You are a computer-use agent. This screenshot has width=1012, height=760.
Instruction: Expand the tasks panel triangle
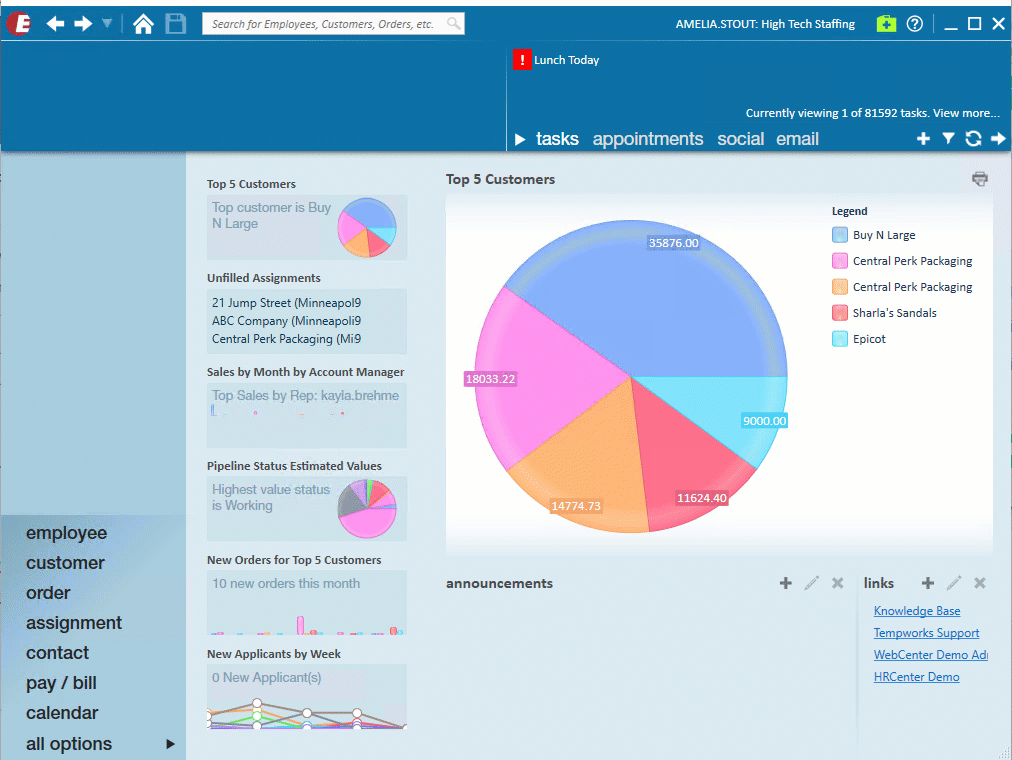(x=520, y=139)
